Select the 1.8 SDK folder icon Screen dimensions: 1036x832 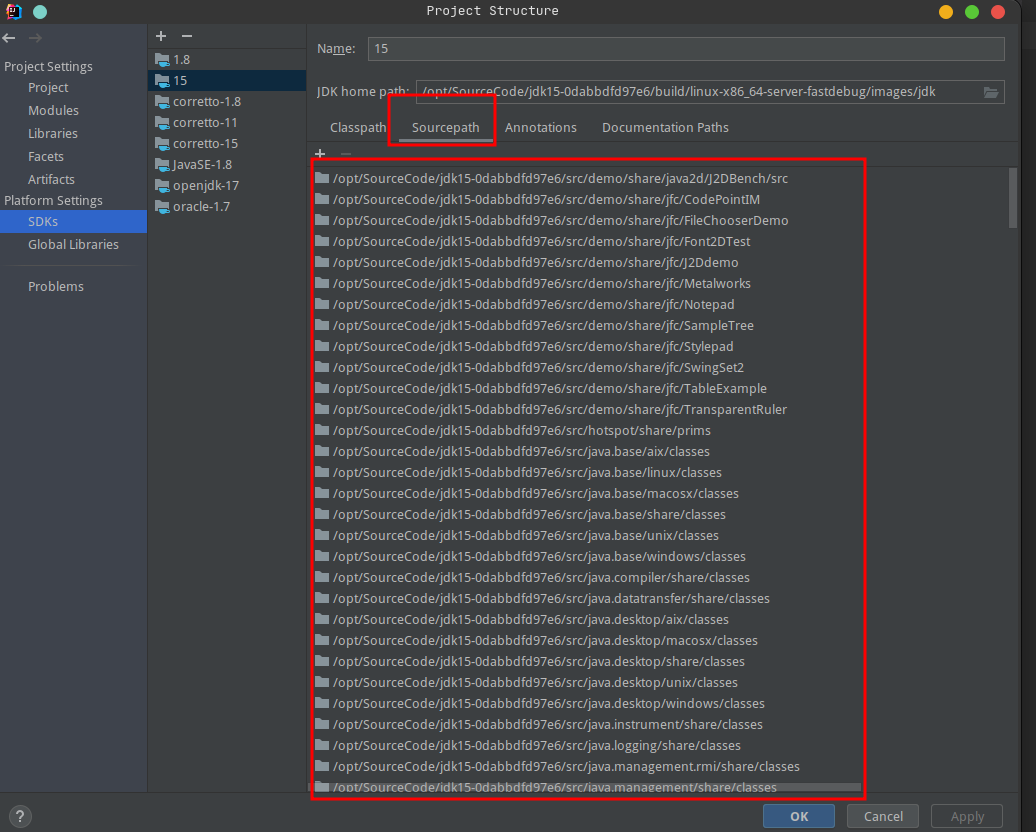coord(162,59)
